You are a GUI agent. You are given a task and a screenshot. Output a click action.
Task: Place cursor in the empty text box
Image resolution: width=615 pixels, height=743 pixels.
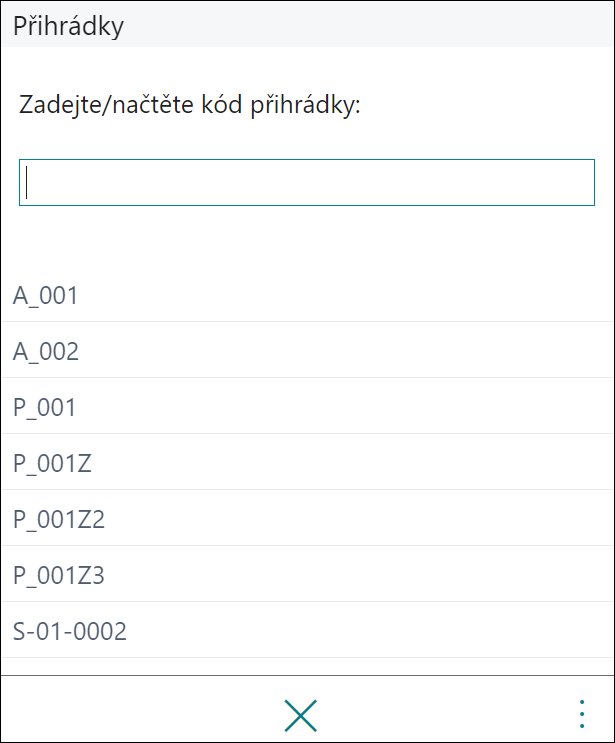point(307,182)
